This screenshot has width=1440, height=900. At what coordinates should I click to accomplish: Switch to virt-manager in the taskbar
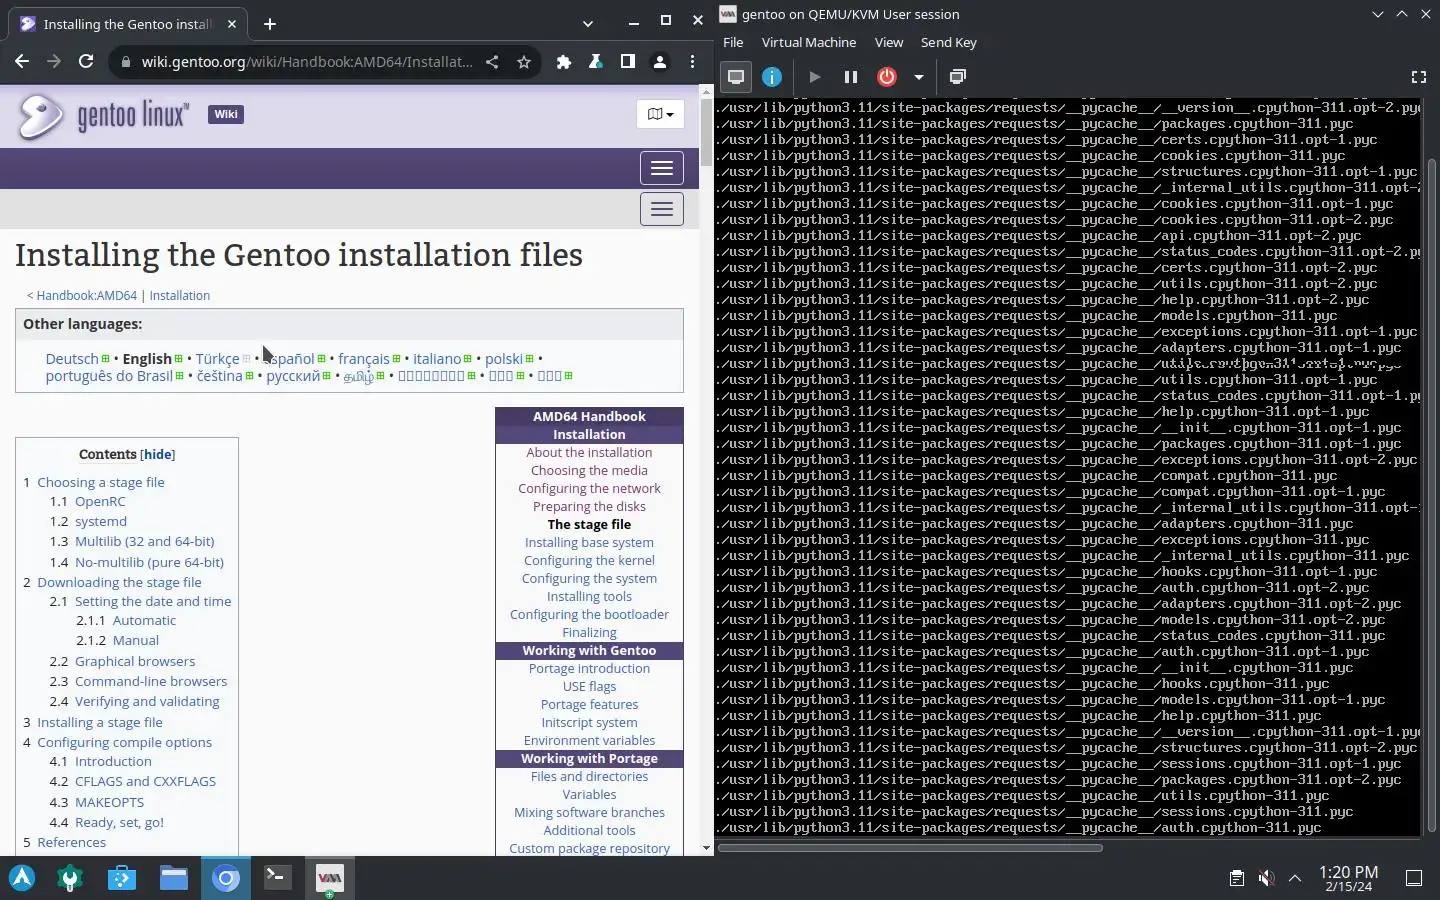tap(329, 878)
